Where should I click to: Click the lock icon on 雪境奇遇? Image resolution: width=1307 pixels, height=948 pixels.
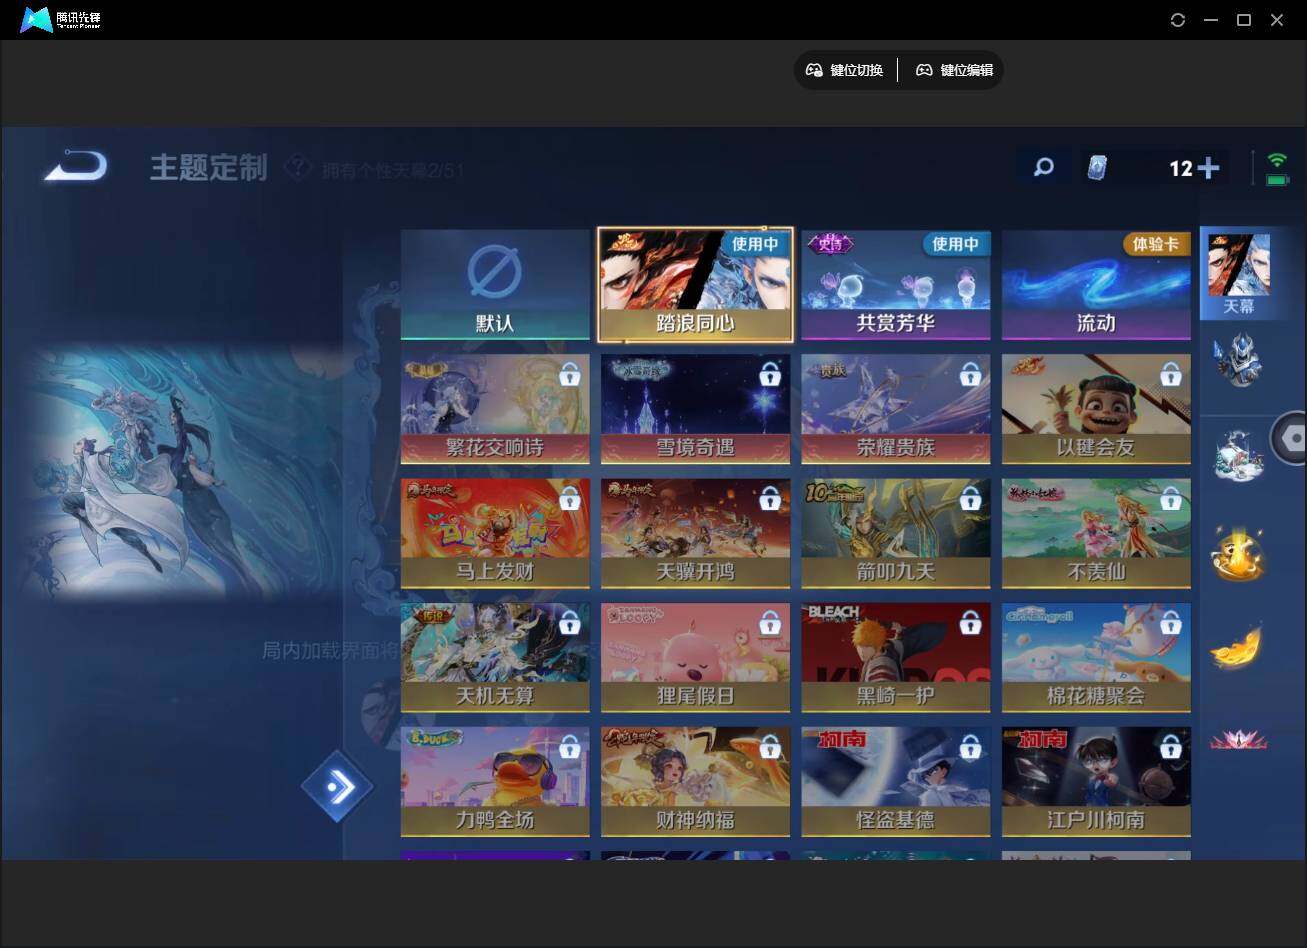[x=770, y=375]
